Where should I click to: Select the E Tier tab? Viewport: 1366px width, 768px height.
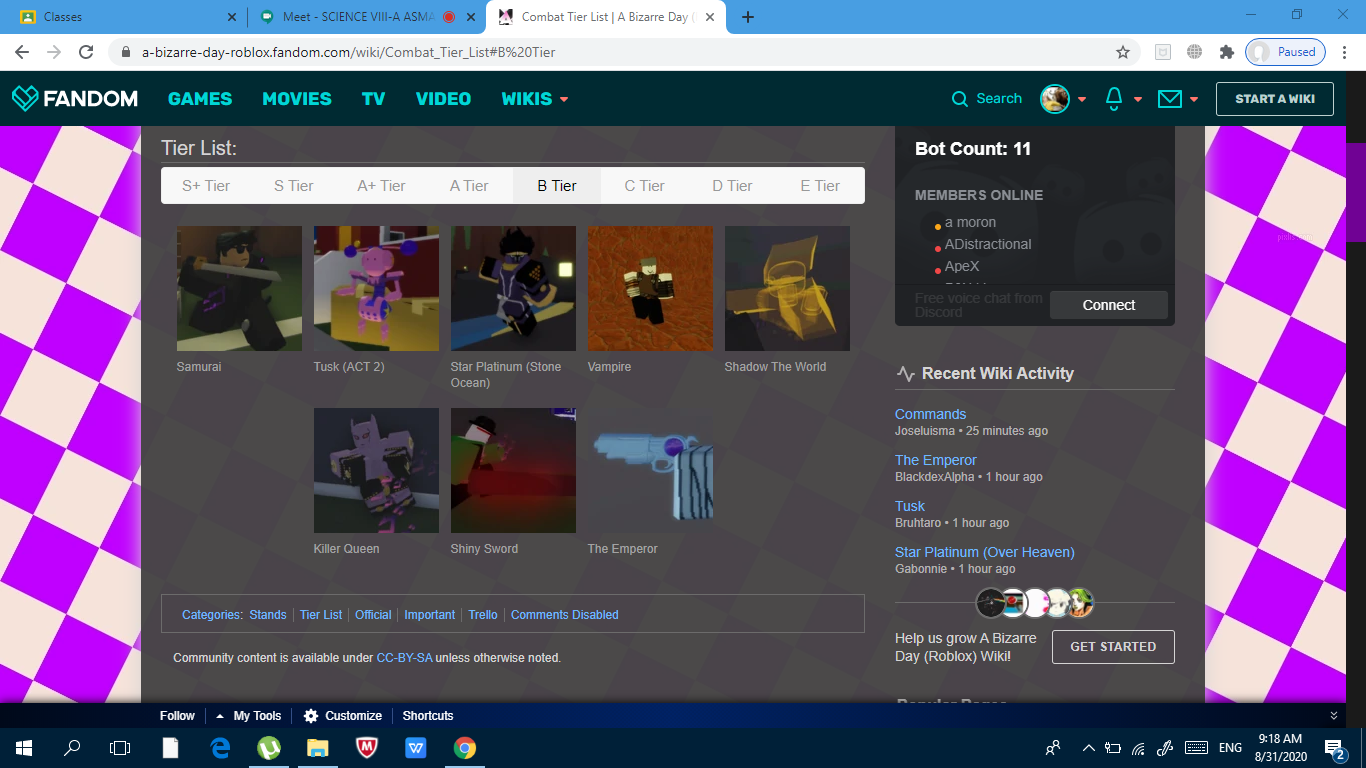[x=820, y=186]
